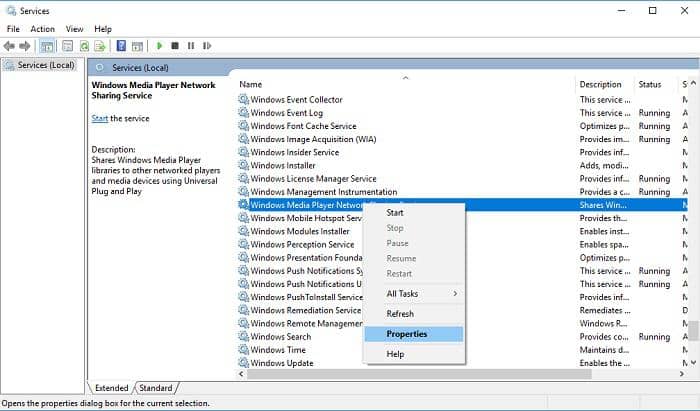
Task: Click the horizontal scrollbar thumb
Action: tap(419, 374)
